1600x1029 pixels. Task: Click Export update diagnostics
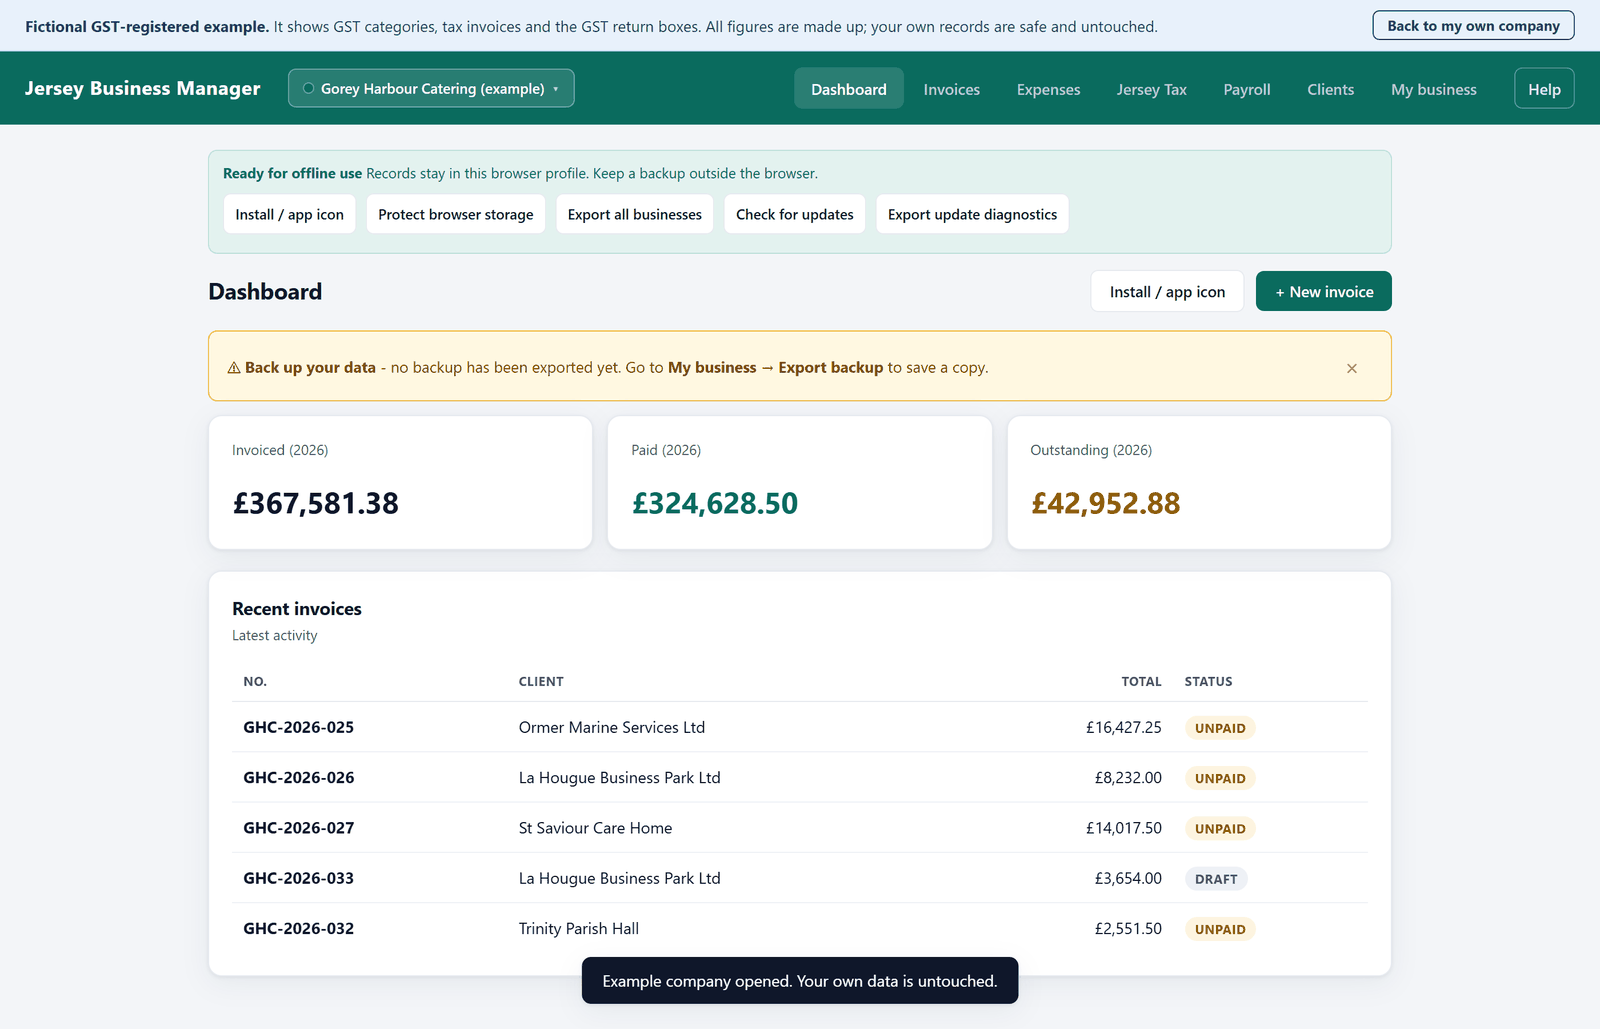point(972,214)
